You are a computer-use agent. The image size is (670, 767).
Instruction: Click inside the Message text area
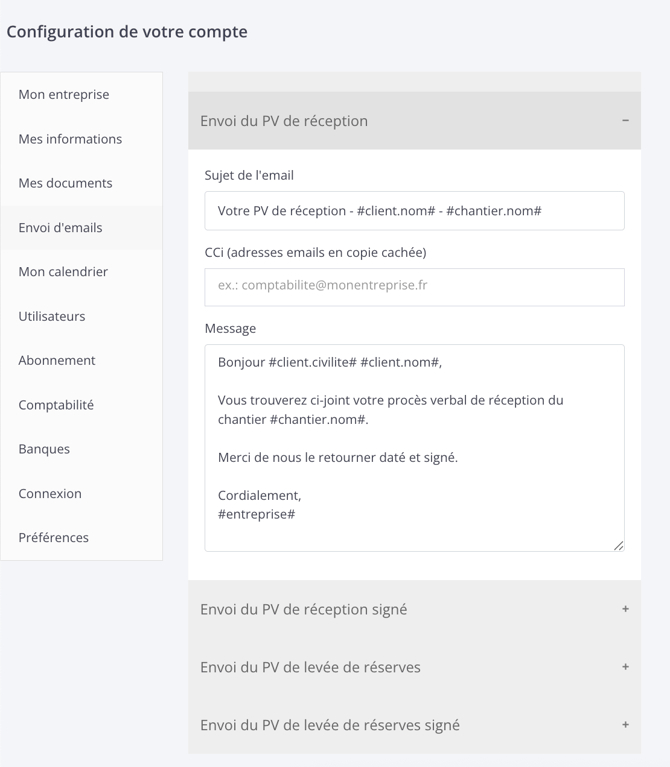coord(414,448)
